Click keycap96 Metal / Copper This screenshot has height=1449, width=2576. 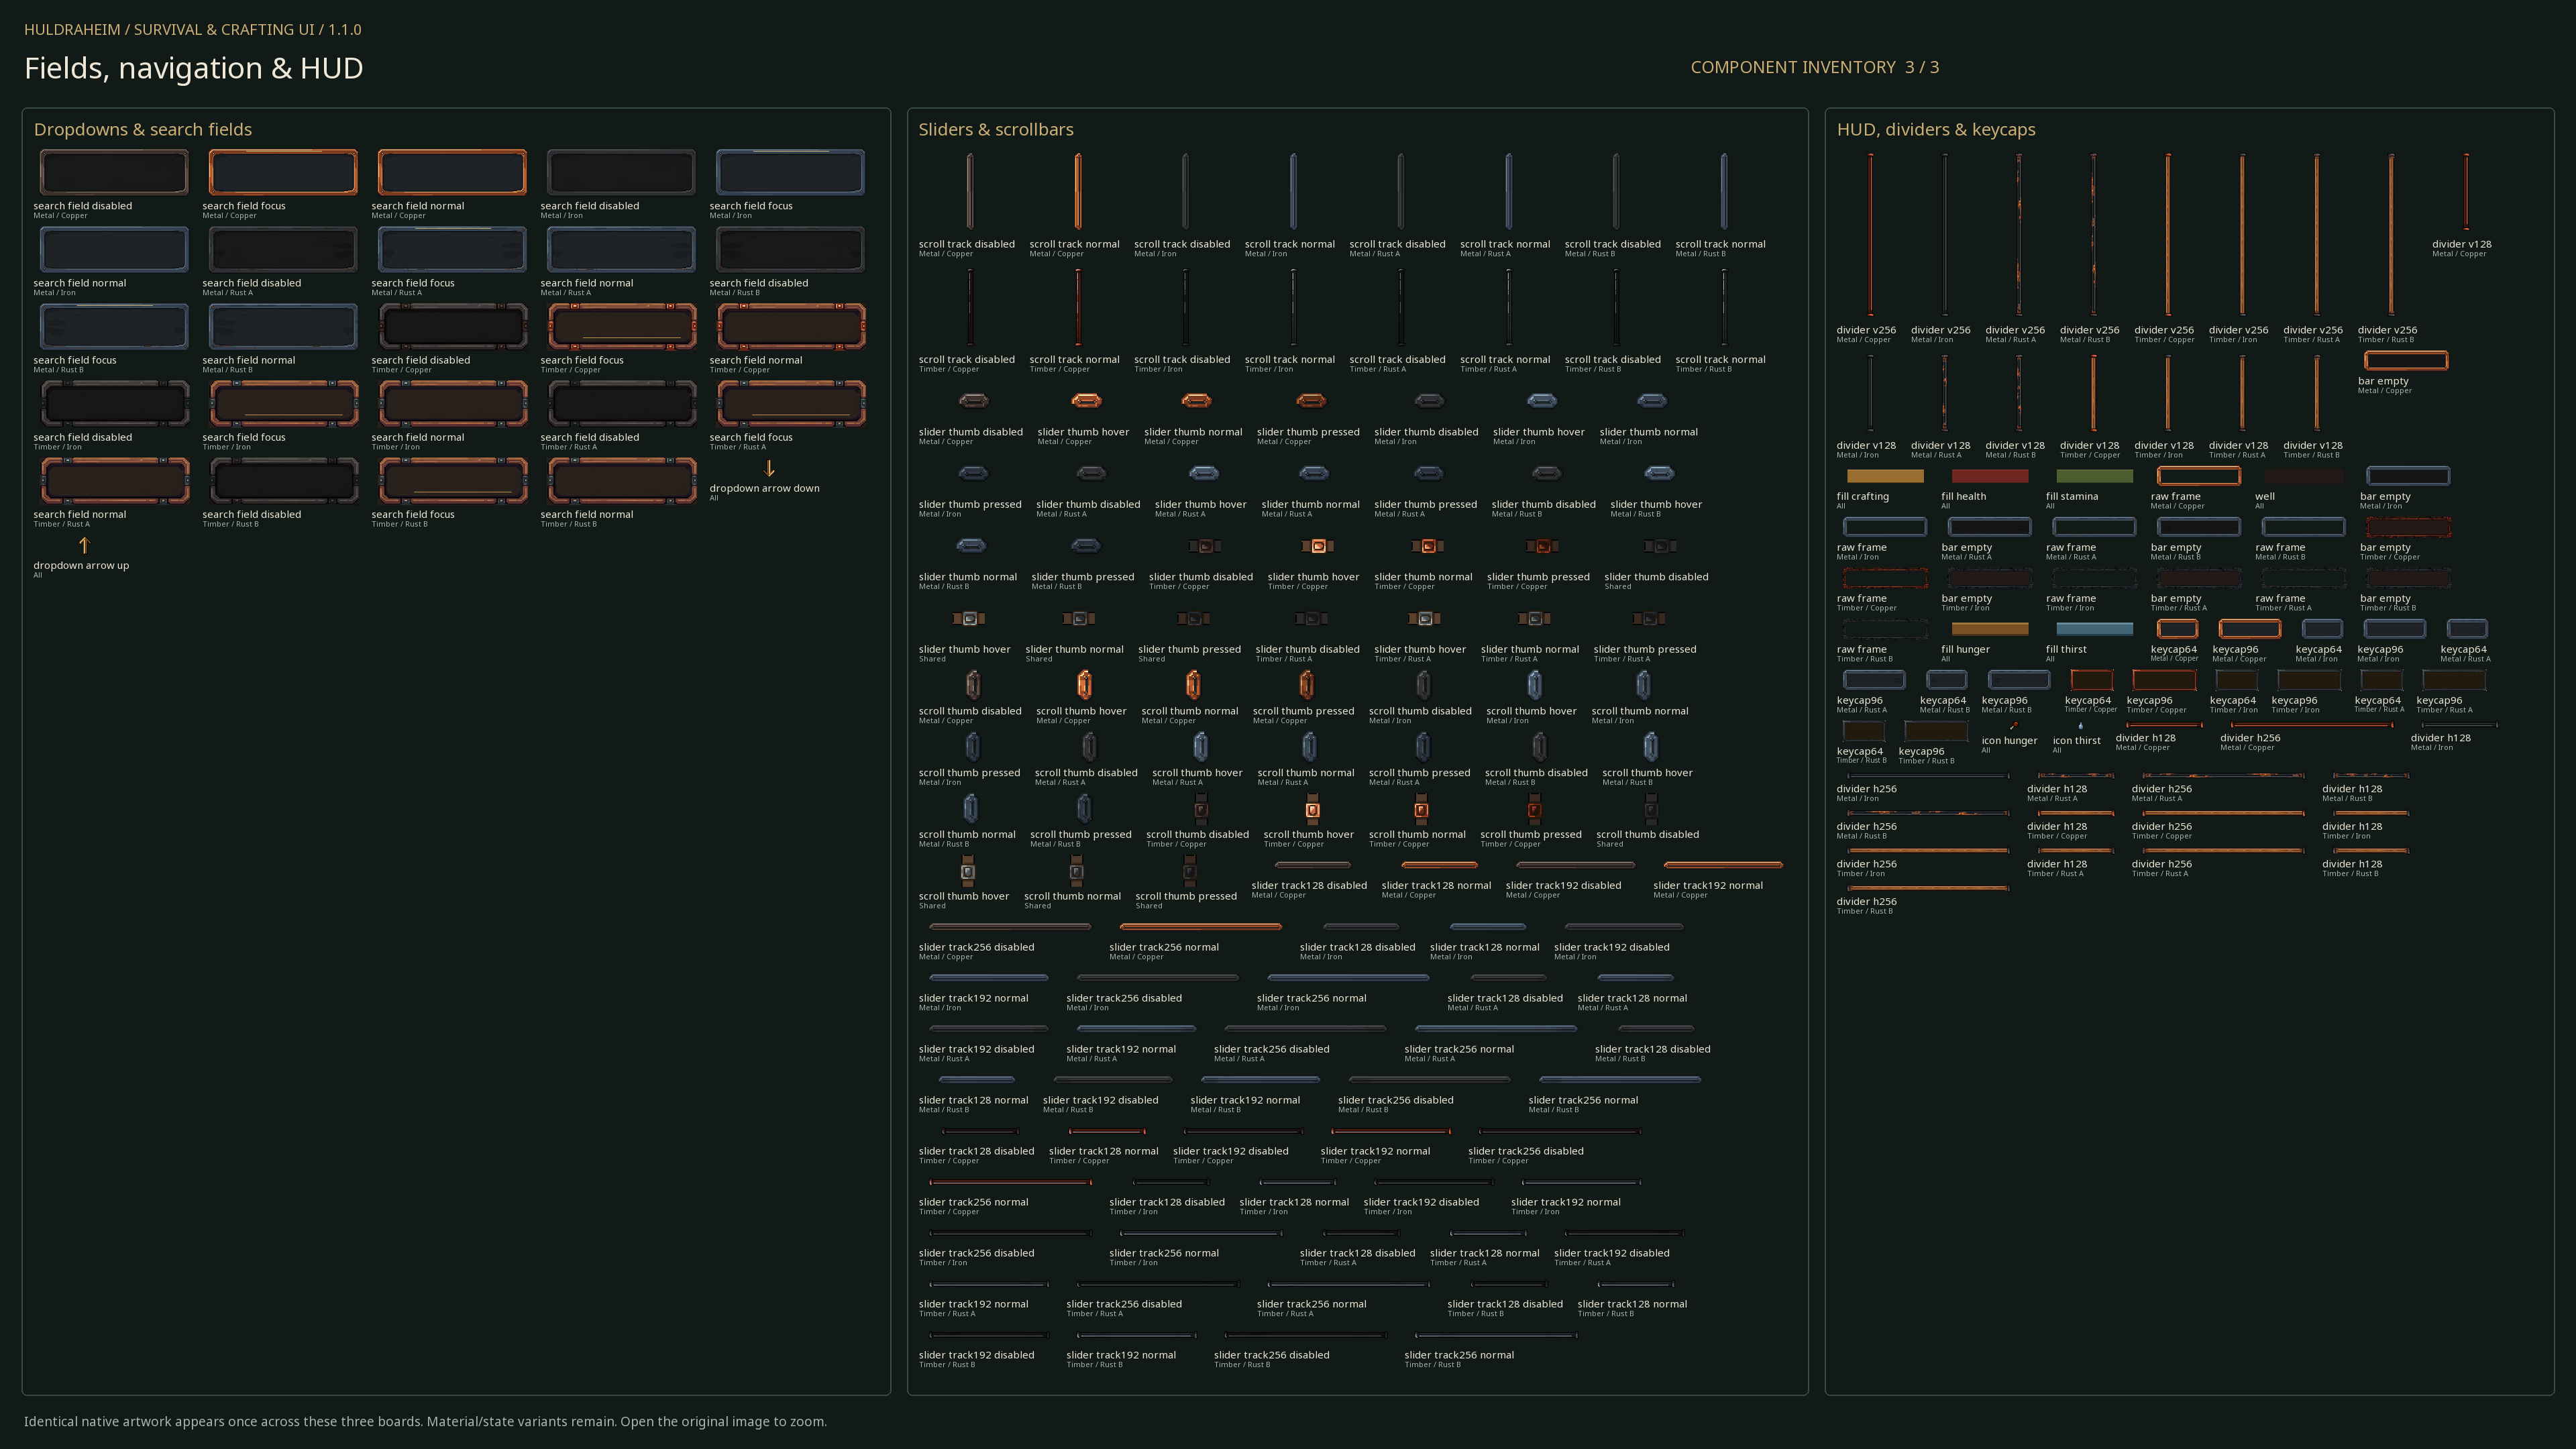(2250, 629)
